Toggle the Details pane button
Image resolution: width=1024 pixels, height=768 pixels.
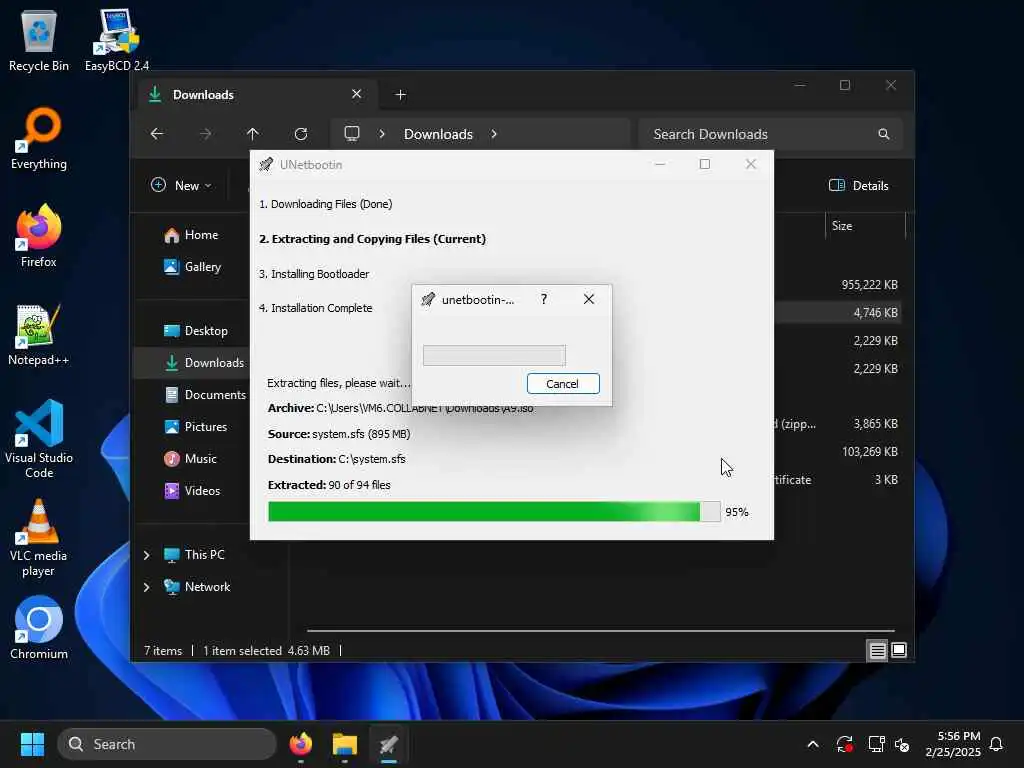point(859,185)
